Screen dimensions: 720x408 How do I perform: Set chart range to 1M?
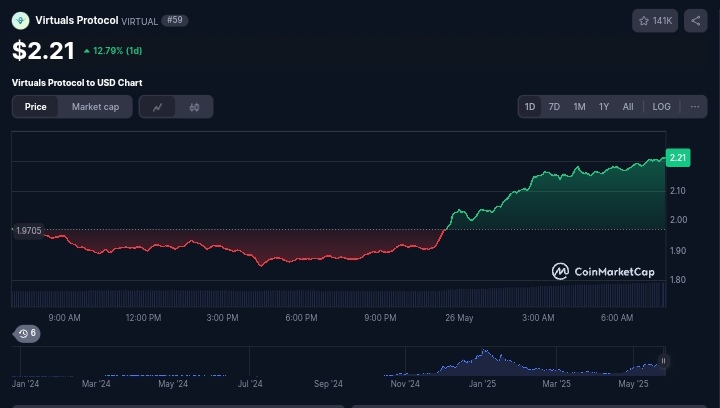(x=579, y=106)
